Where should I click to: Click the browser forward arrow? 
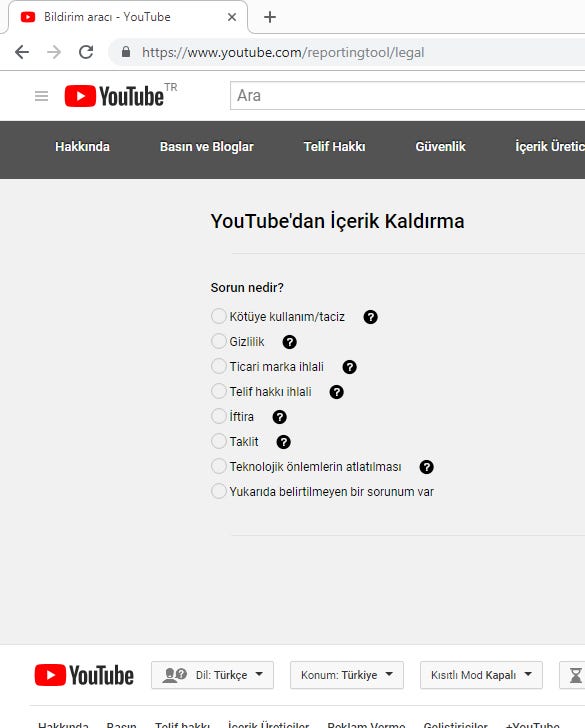click(x=54, y=52)
